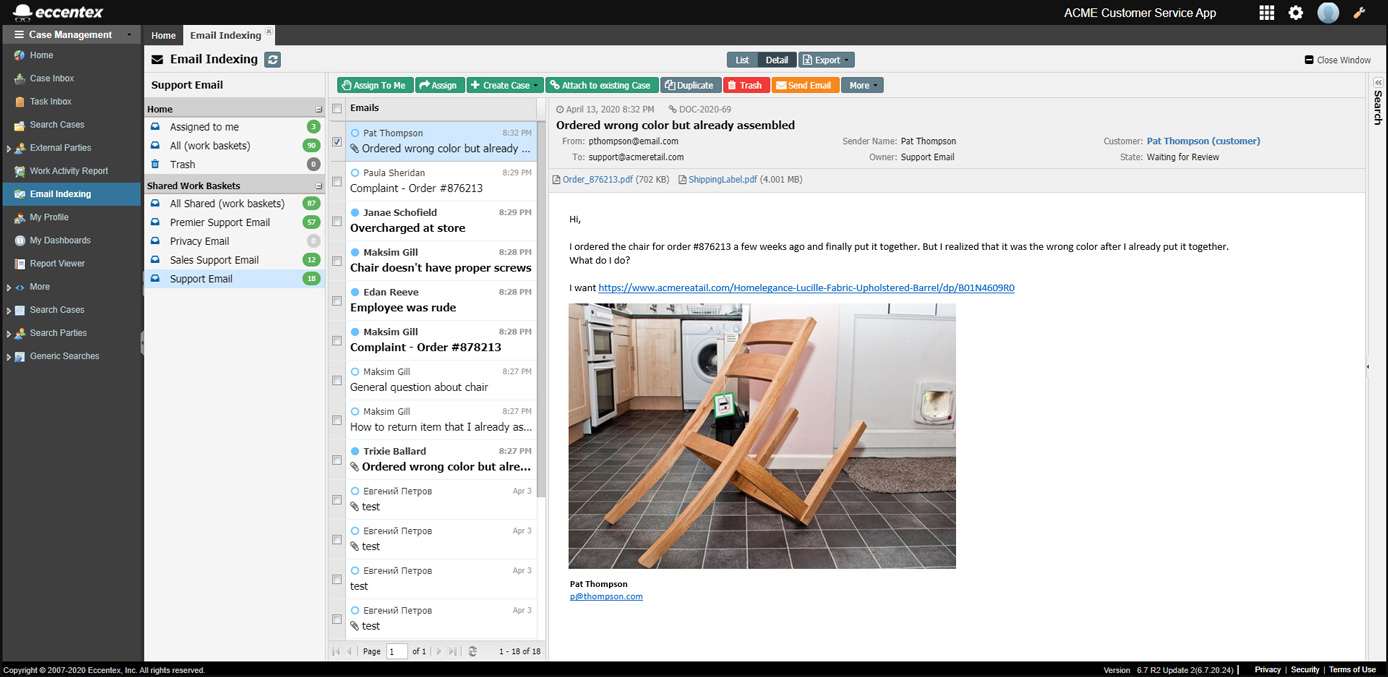Click the wrench icon in header

(1359, 13)
